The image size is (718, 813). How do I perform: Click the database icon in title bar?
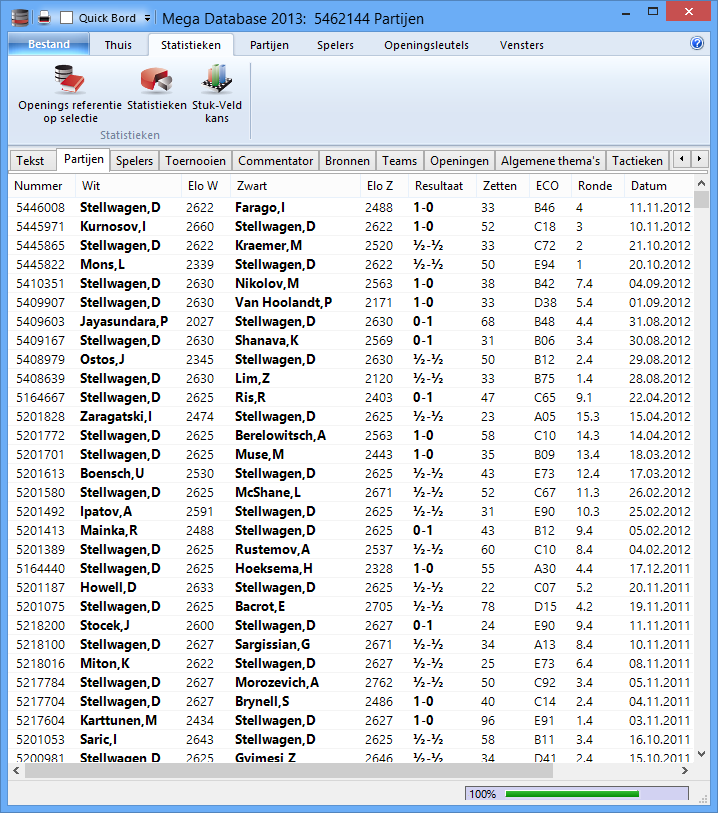[20, 18]
